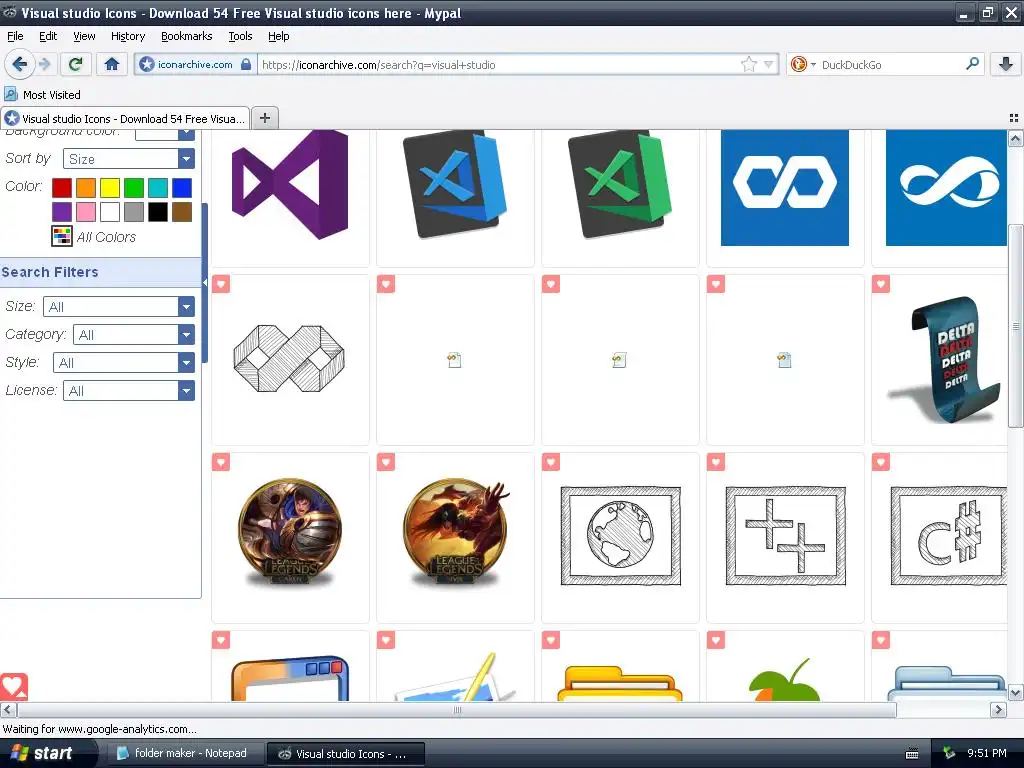Open the File menu
This screenshot has width=1024, height=768.
pyautogui.click(x=15, y=36)
